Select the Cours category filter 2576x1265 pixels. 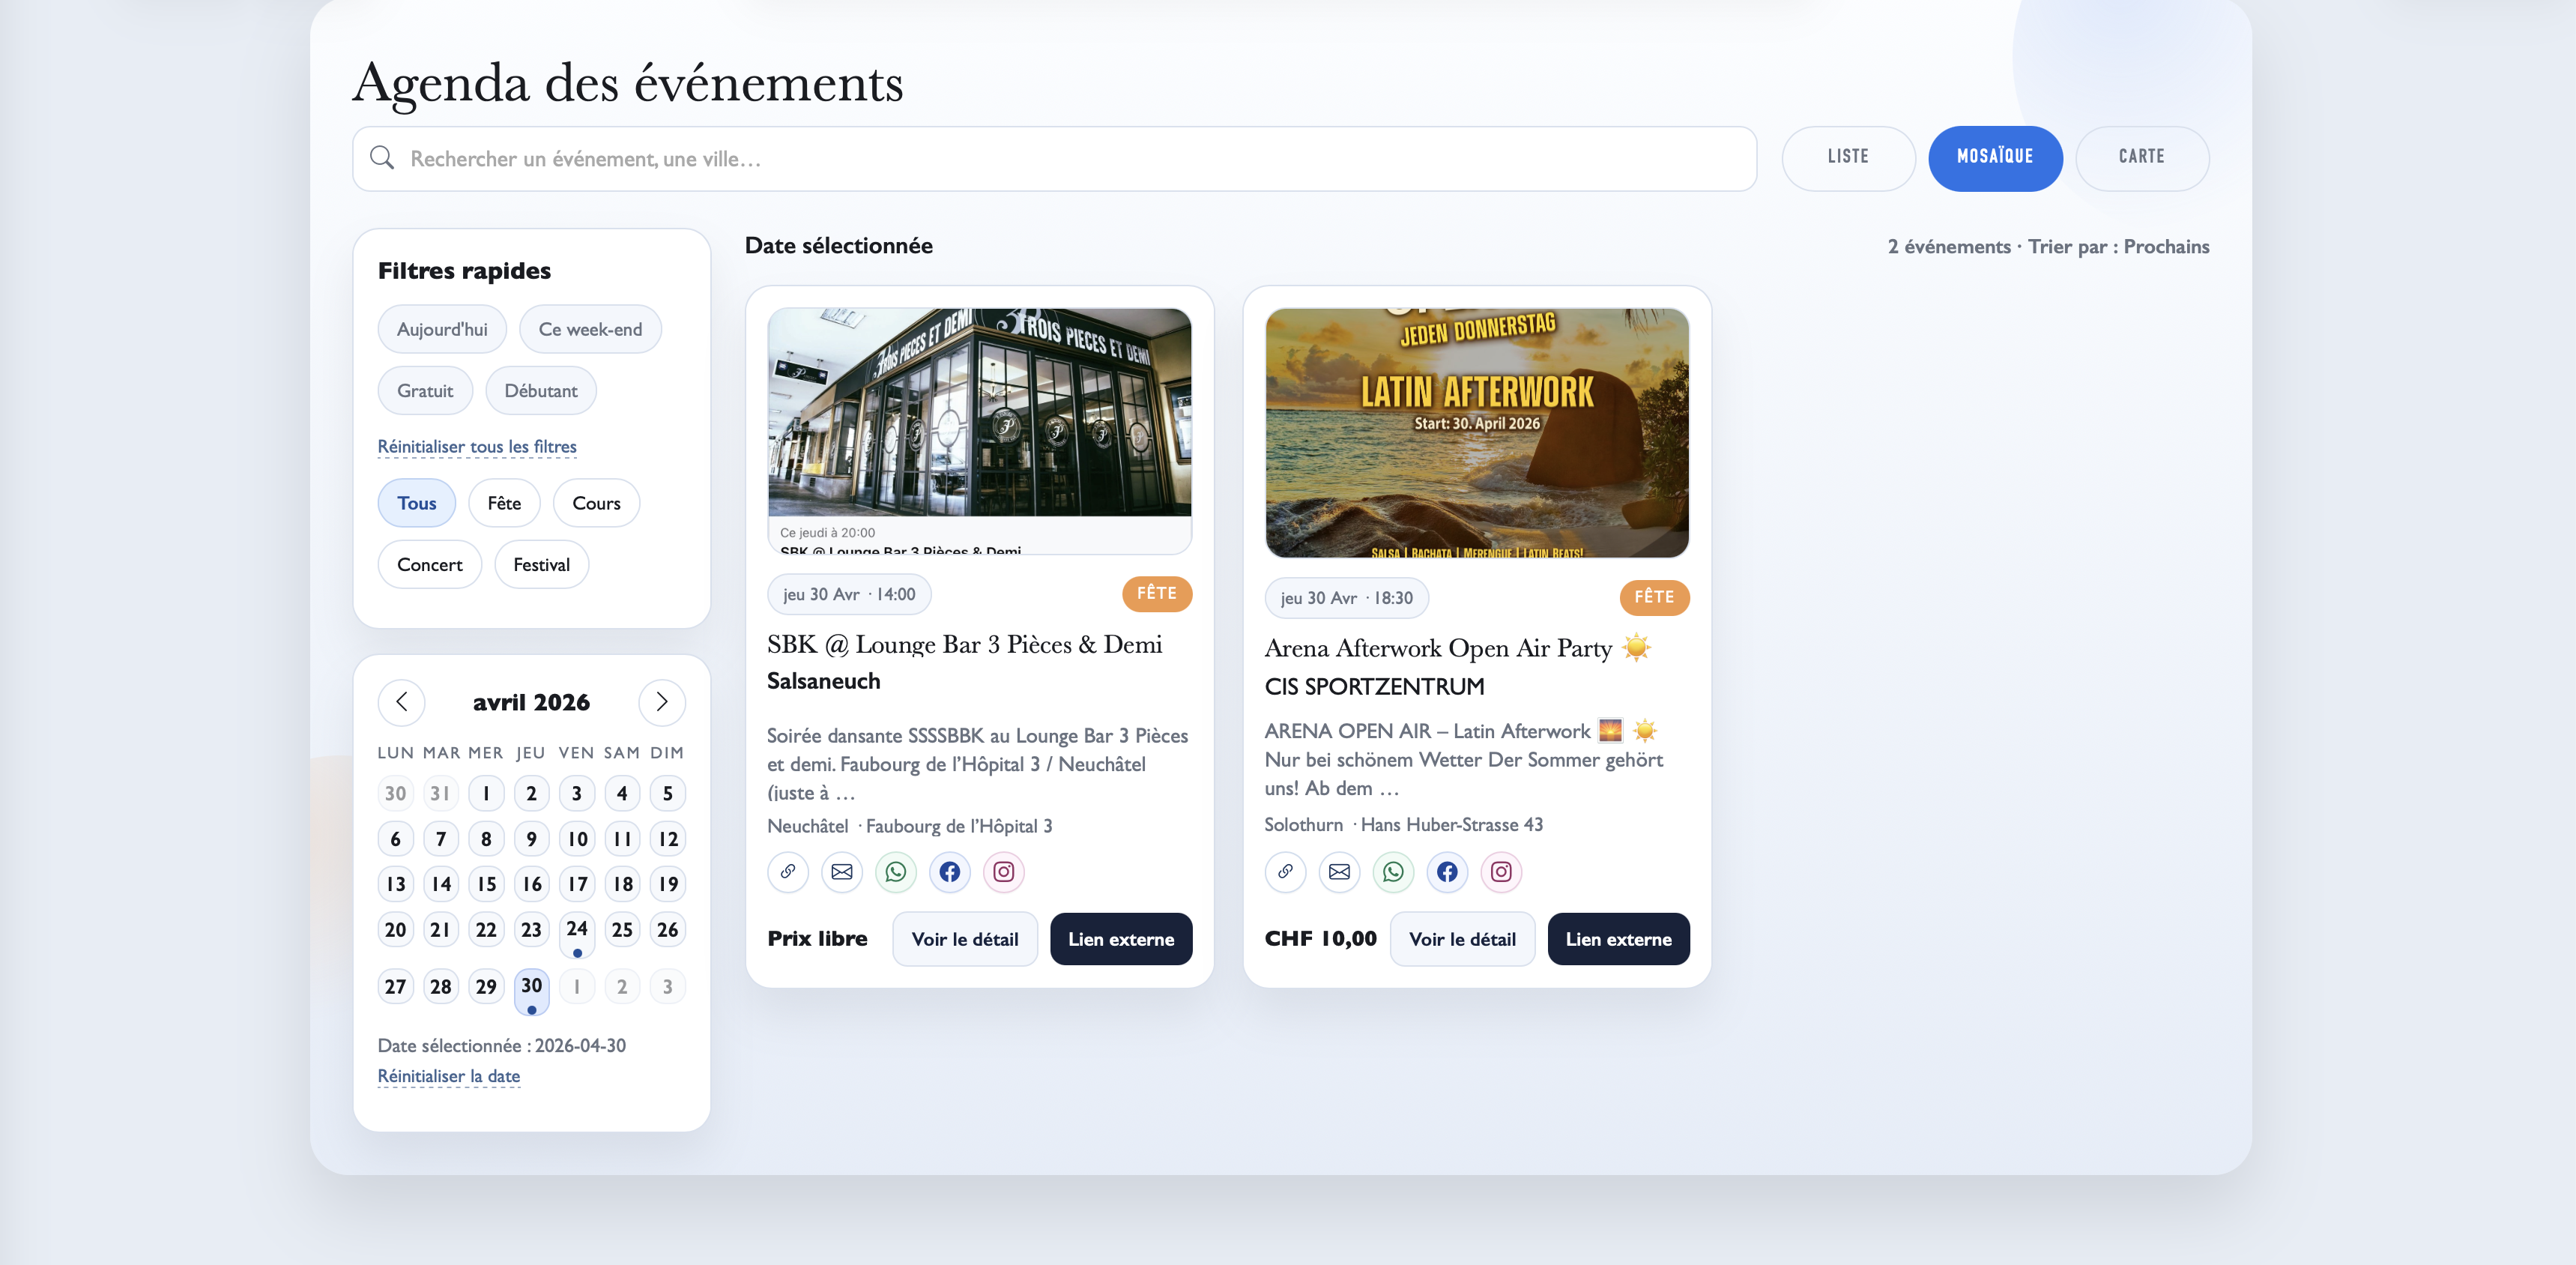coord(596,503)
